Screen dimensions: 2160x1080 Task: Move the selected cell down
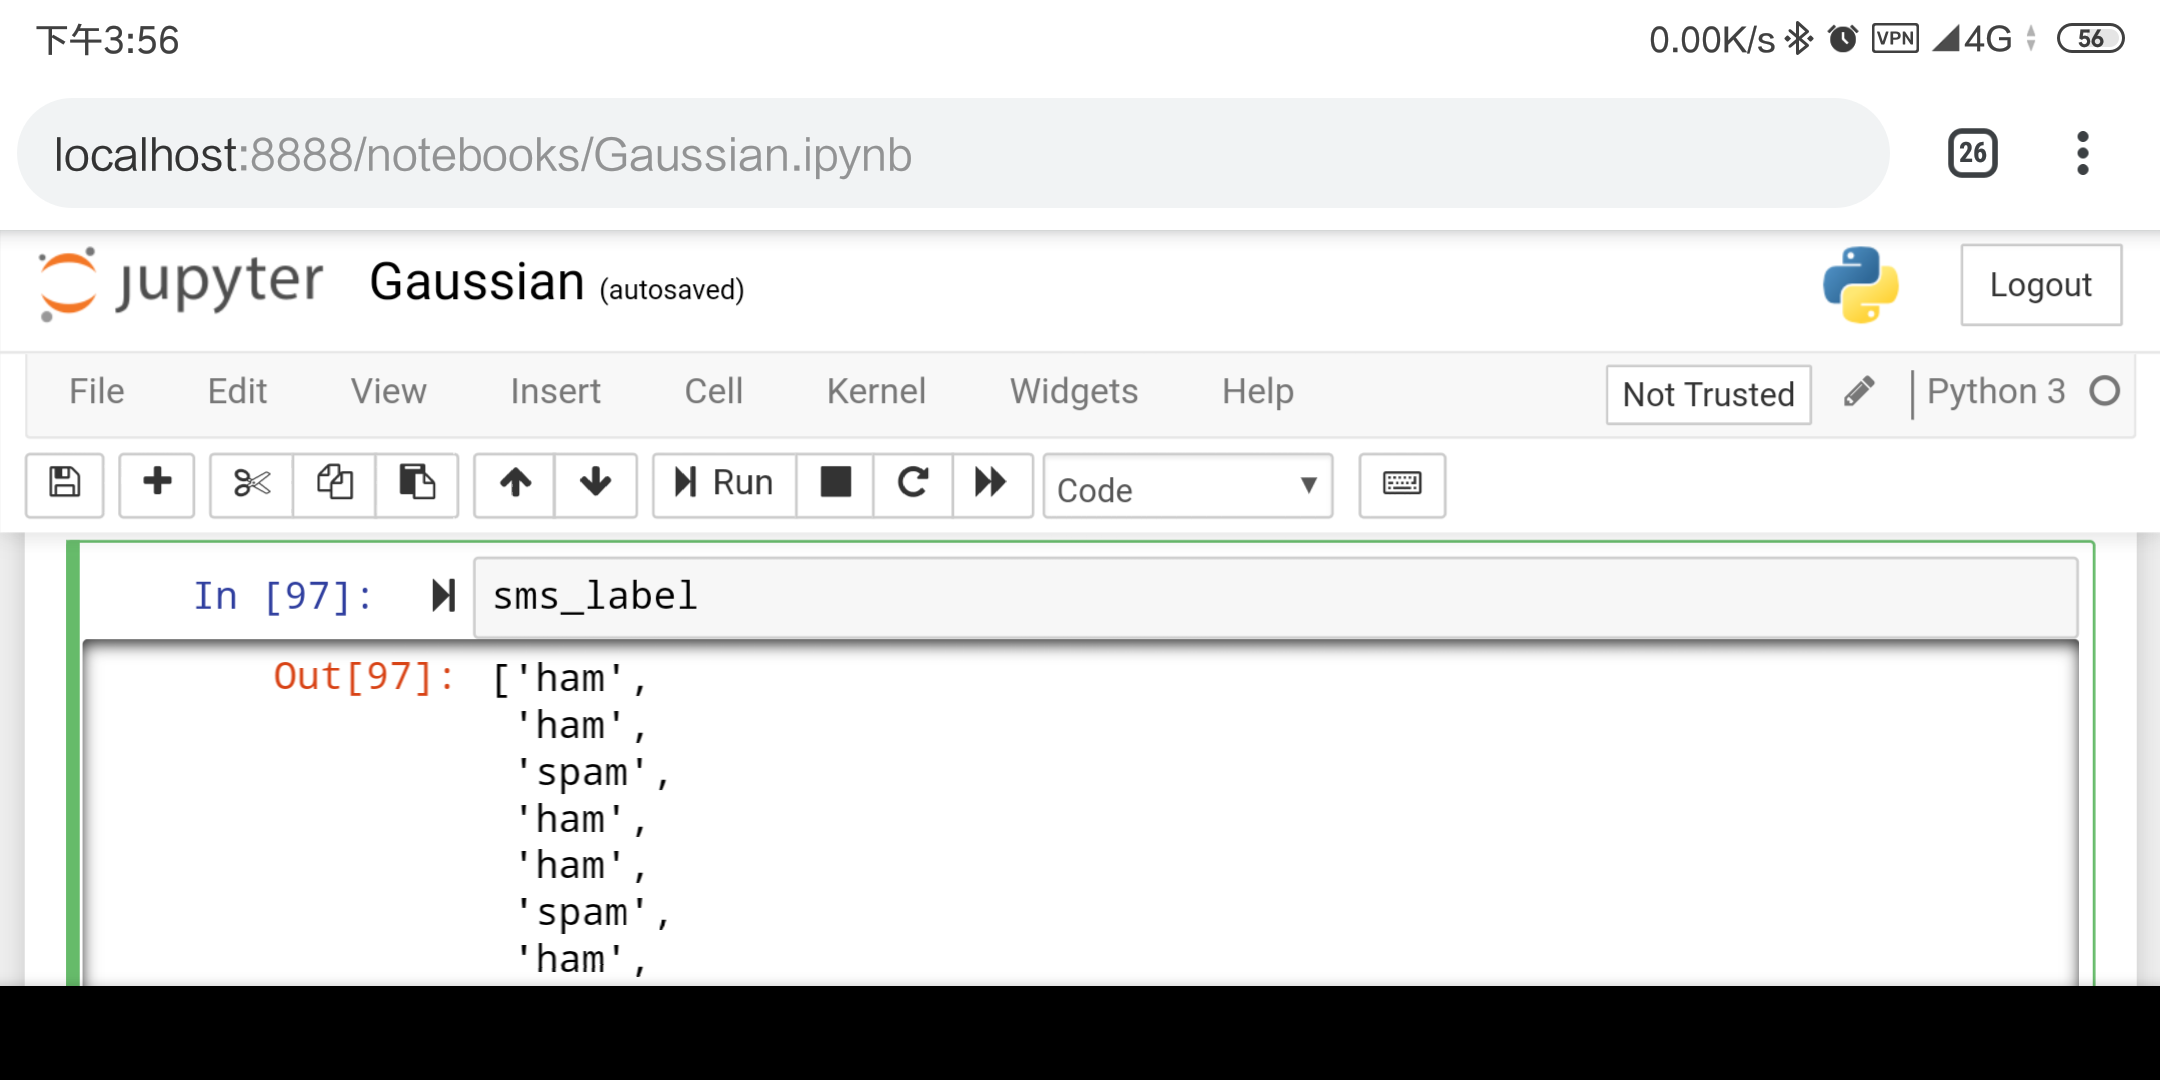click(x=595, y=484)
